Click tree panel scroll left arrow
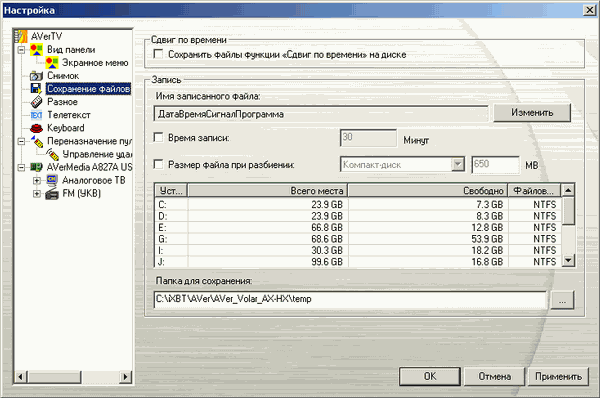This screenshot has height=398, width=600. (x=21, y=377)
